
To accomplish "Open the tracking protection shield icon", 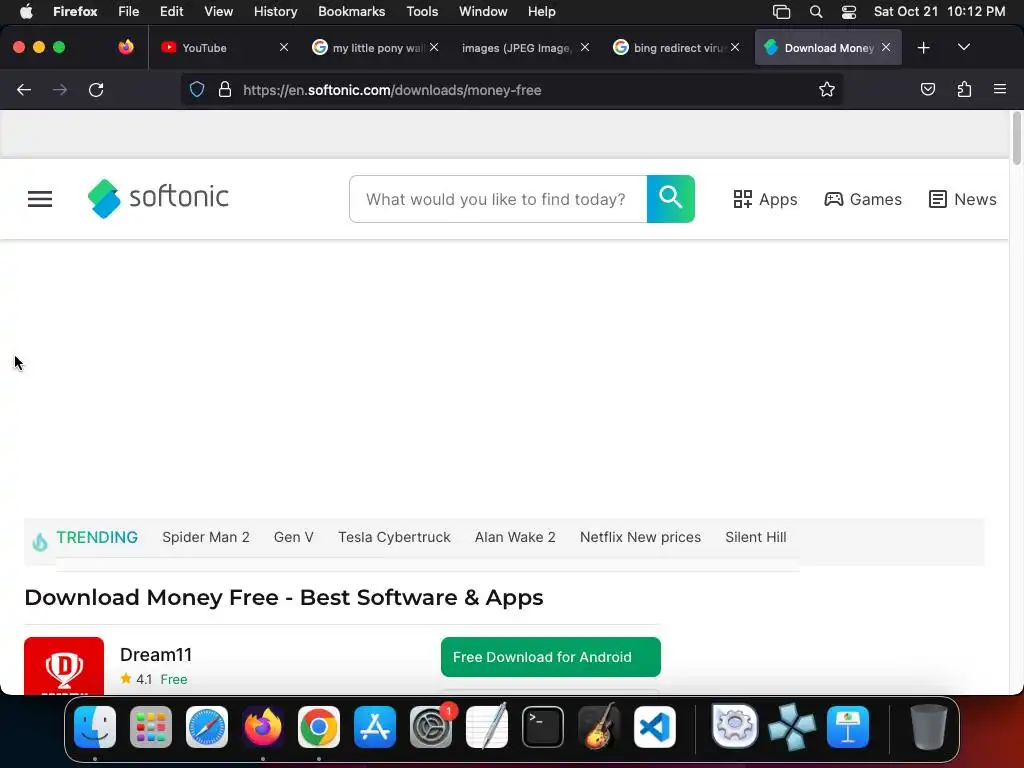I will point(197,89).
